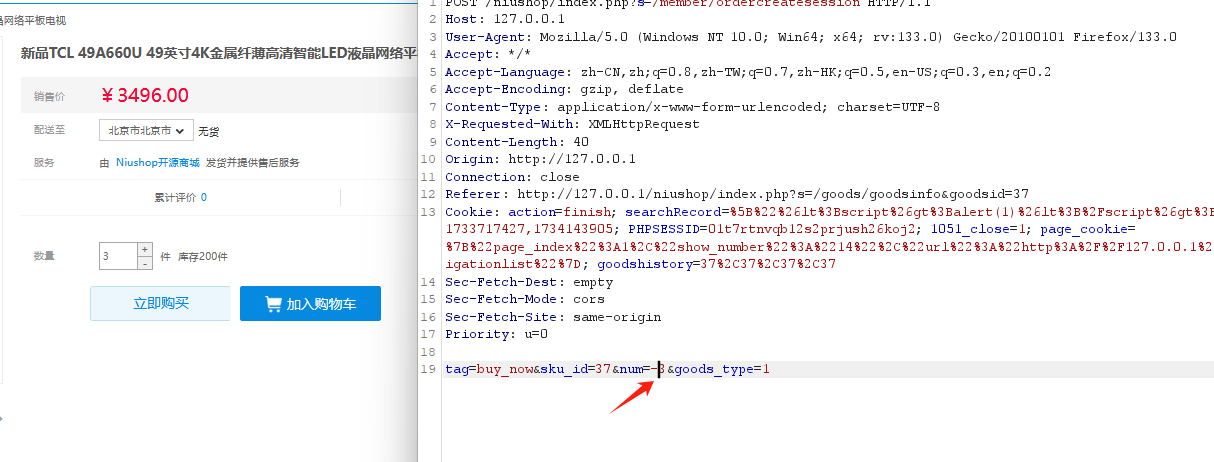Click the num=-3 parameter in body

(643, 369)
